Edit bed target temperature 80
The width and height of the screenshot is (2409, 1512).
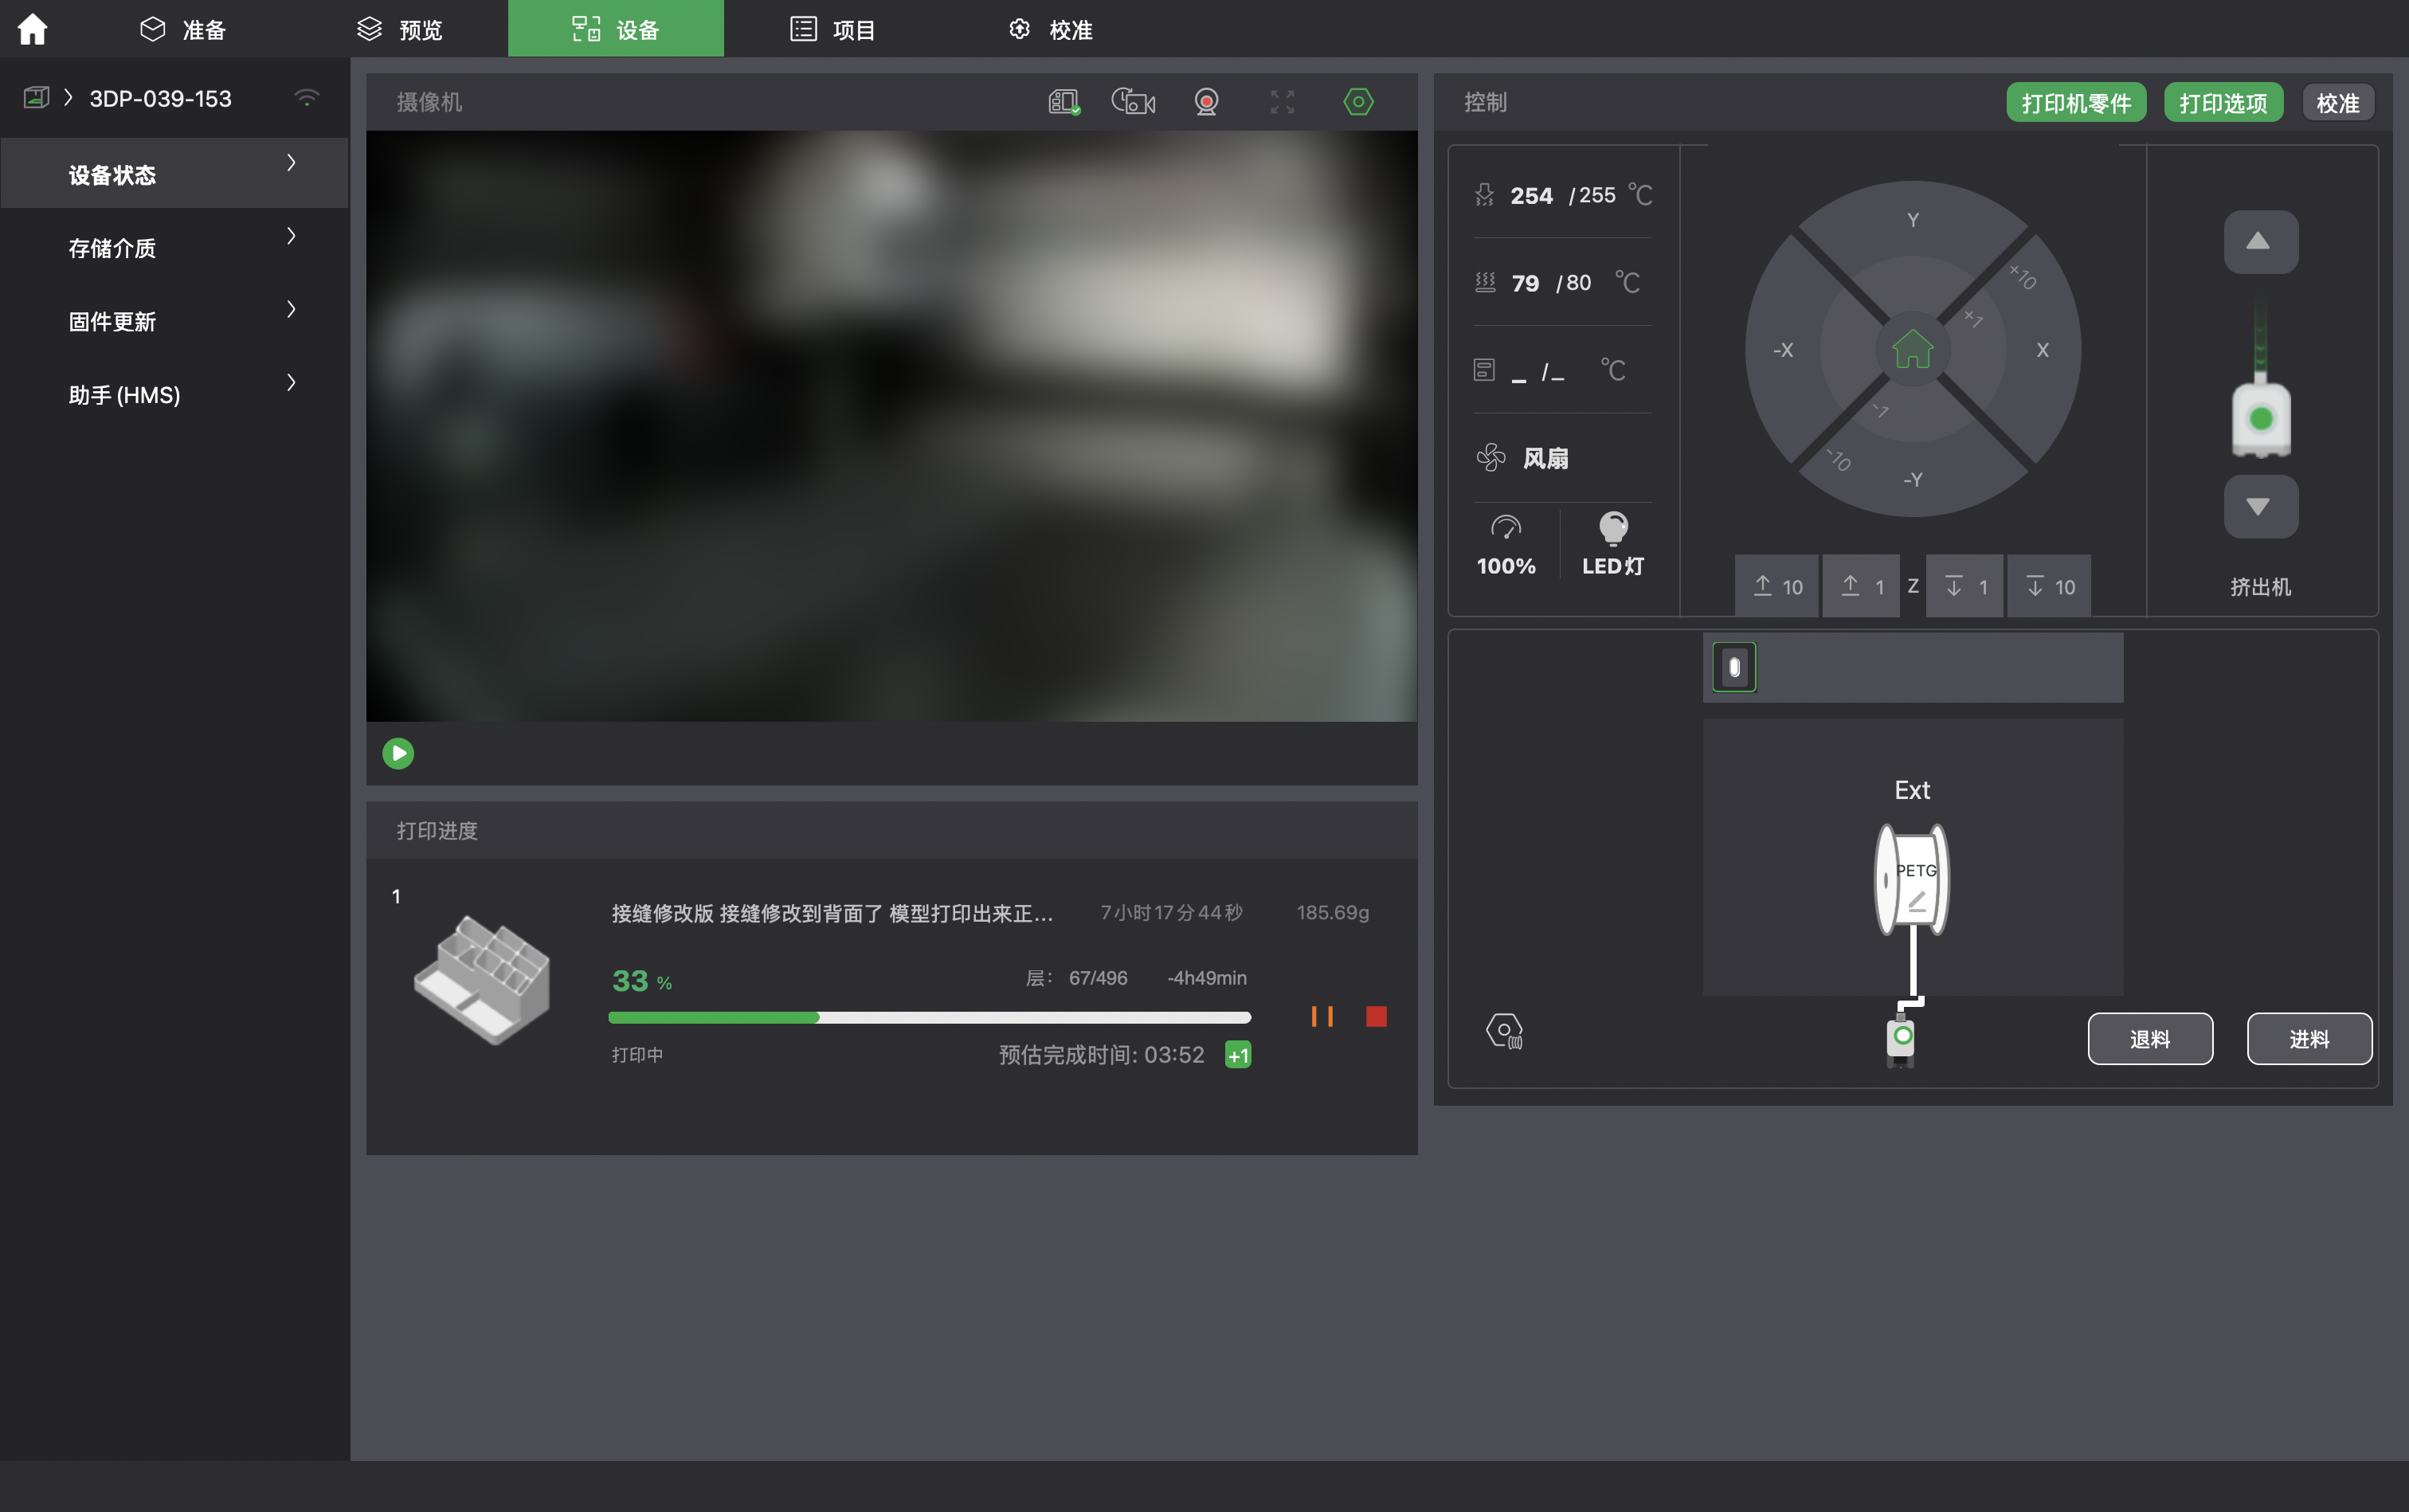tap(1579, 283)
